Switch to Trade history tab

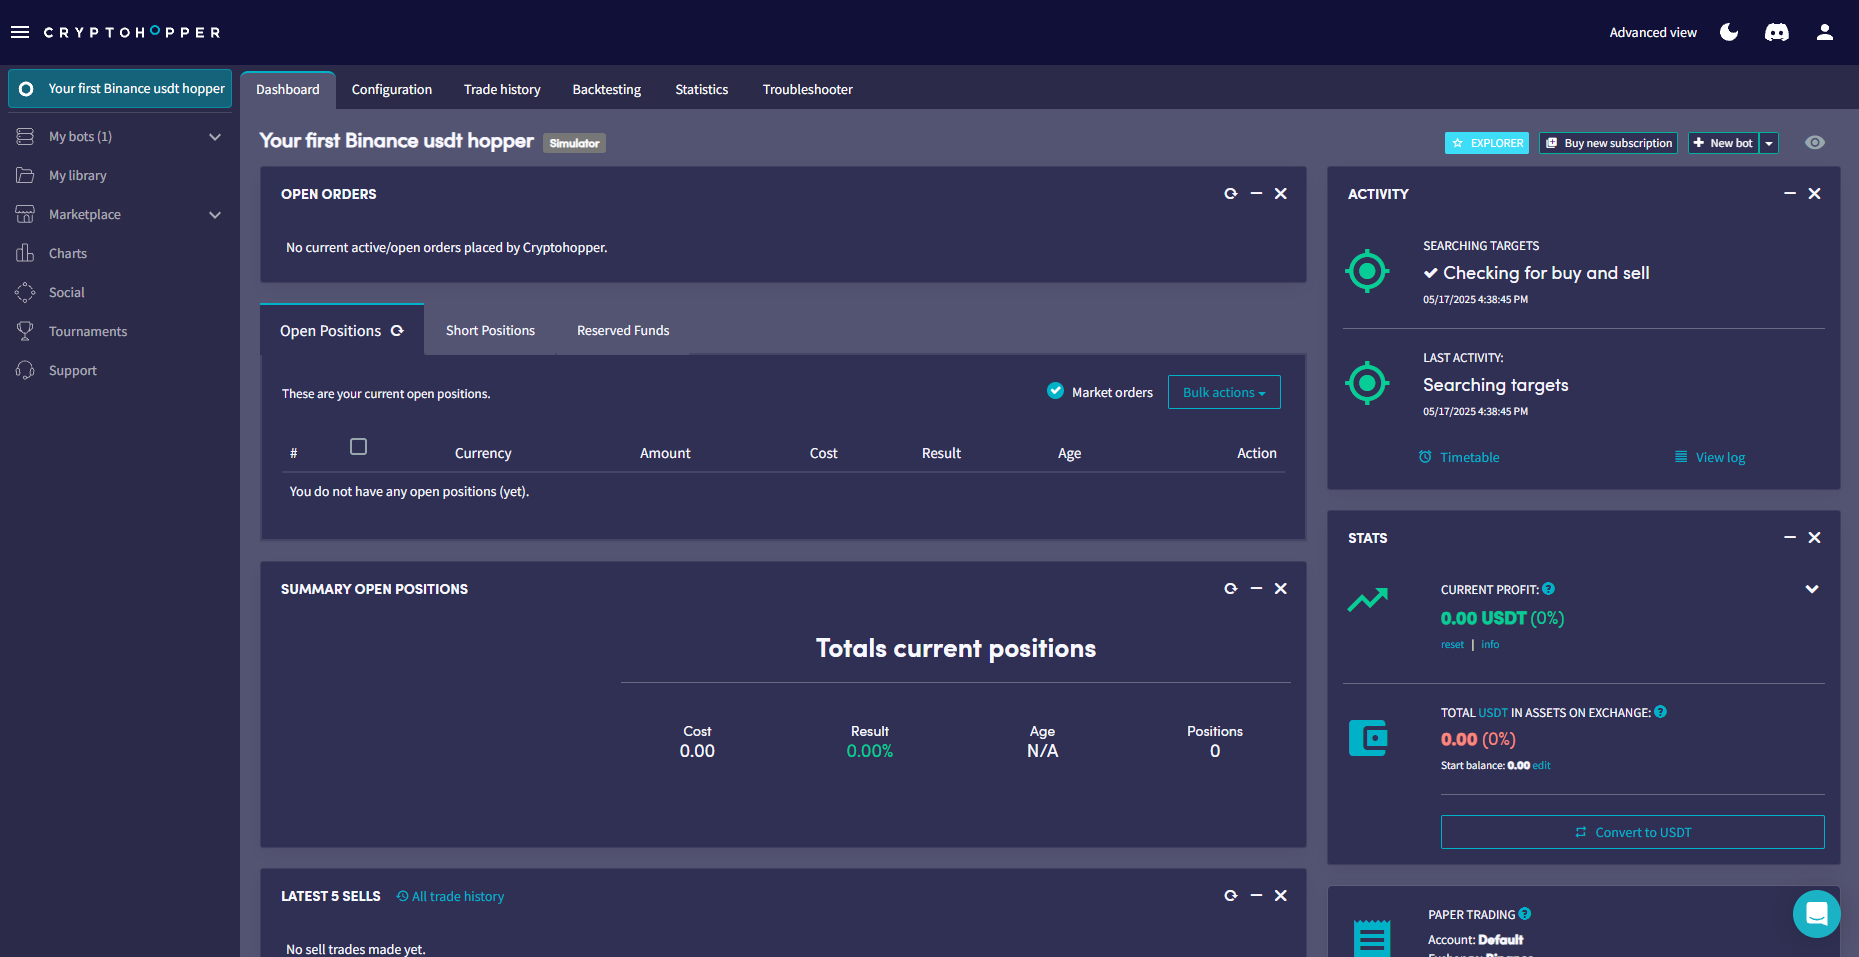click(x=502, y=89)
